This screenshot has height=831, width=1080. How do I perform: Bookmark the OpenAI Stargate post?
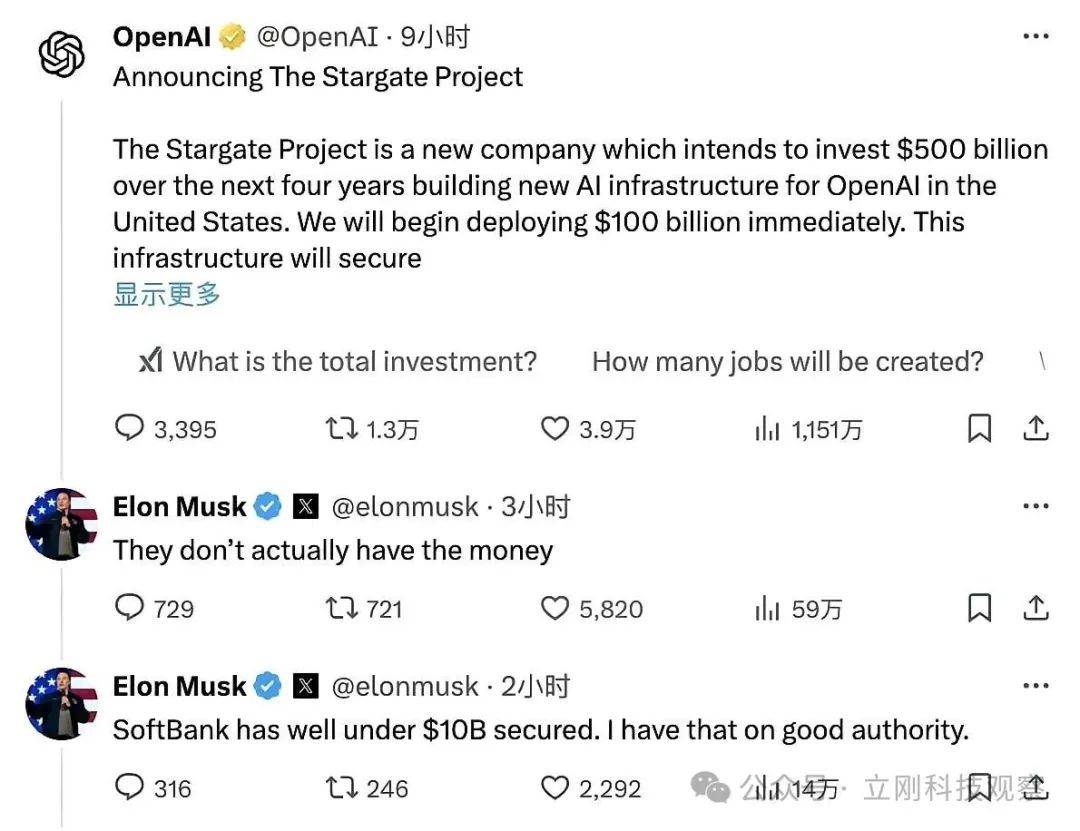[x=979, y=429]
